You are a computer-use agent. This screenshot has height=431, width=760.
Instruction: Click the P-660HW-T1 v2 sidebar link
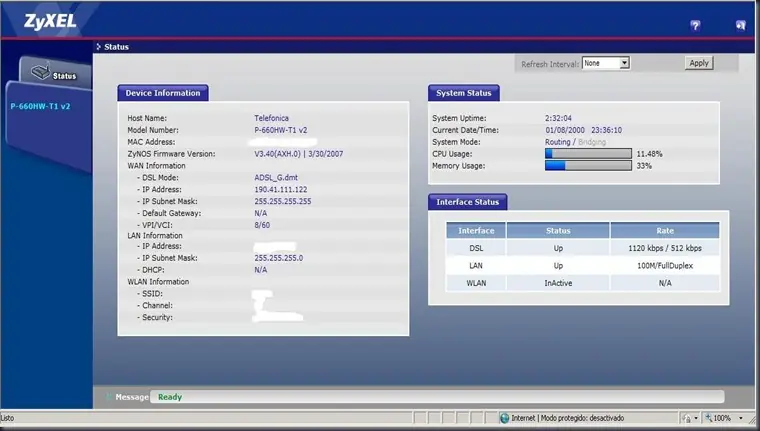(40, 106)
